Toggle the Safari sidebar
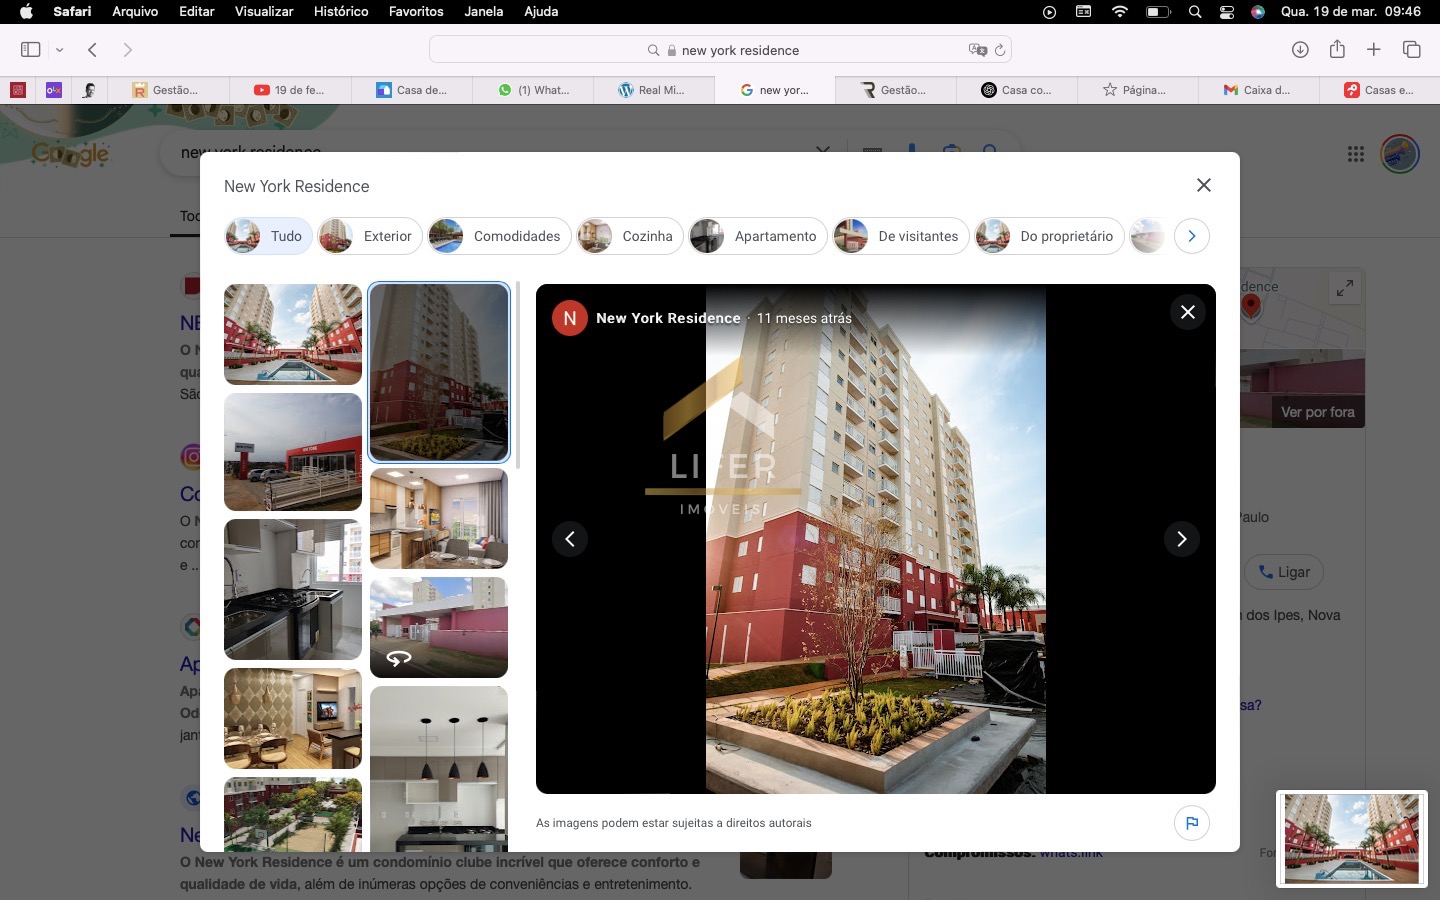This screenshot has width=1440, height=900. (30, 50)
